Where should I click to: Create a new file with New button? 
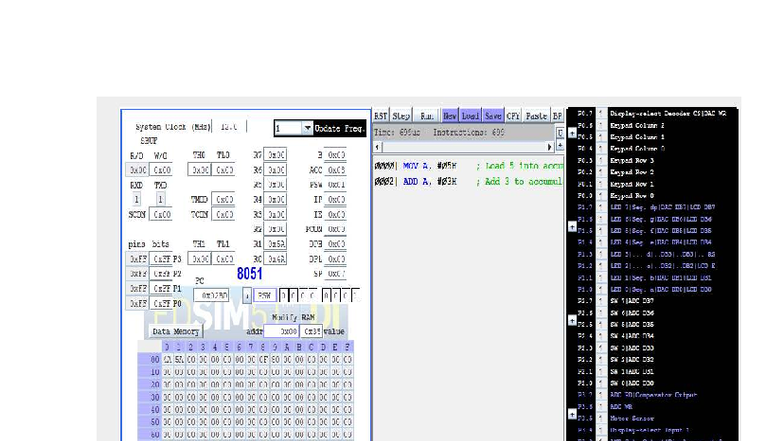(449, 116)
